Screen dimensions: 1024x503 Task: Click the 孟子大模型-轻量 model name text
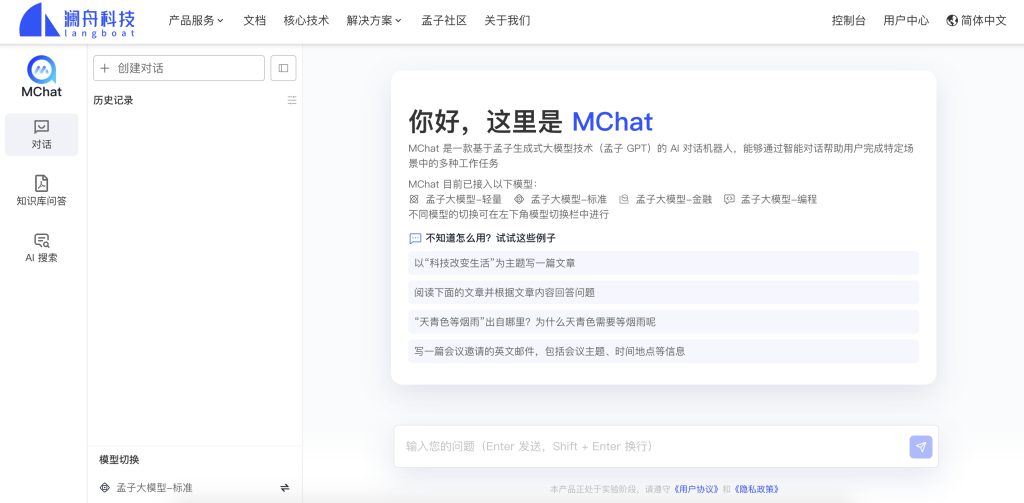coord(464,199)
